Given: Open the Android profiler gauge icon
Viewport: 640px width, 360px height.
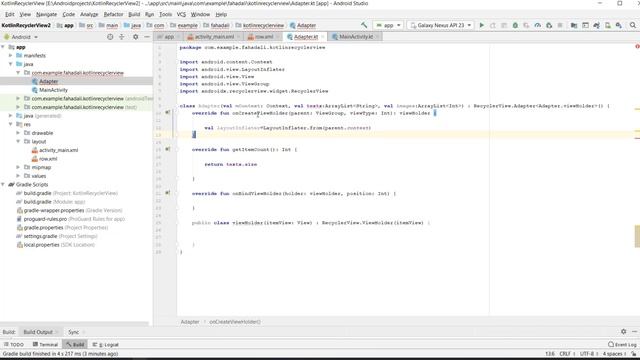Looking at the screenshot, I should (538, 25).
